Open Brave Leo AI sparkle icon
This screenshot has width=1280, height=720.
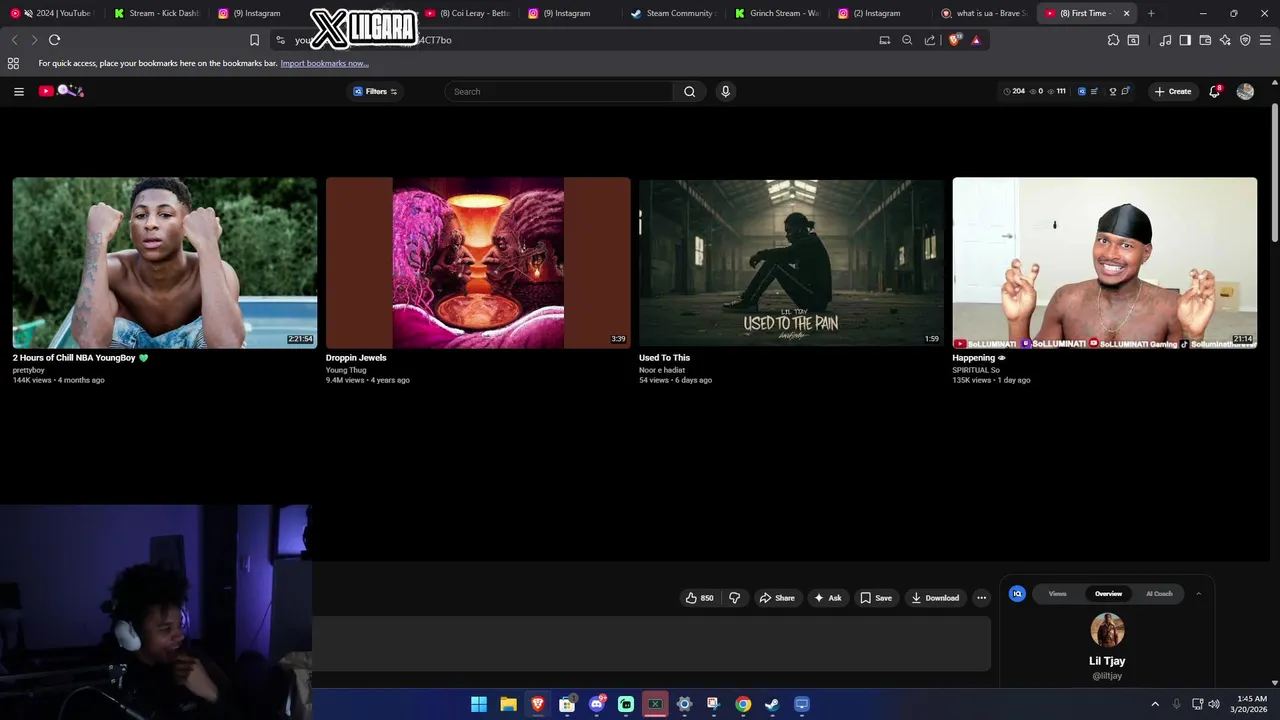(1225, 40)
